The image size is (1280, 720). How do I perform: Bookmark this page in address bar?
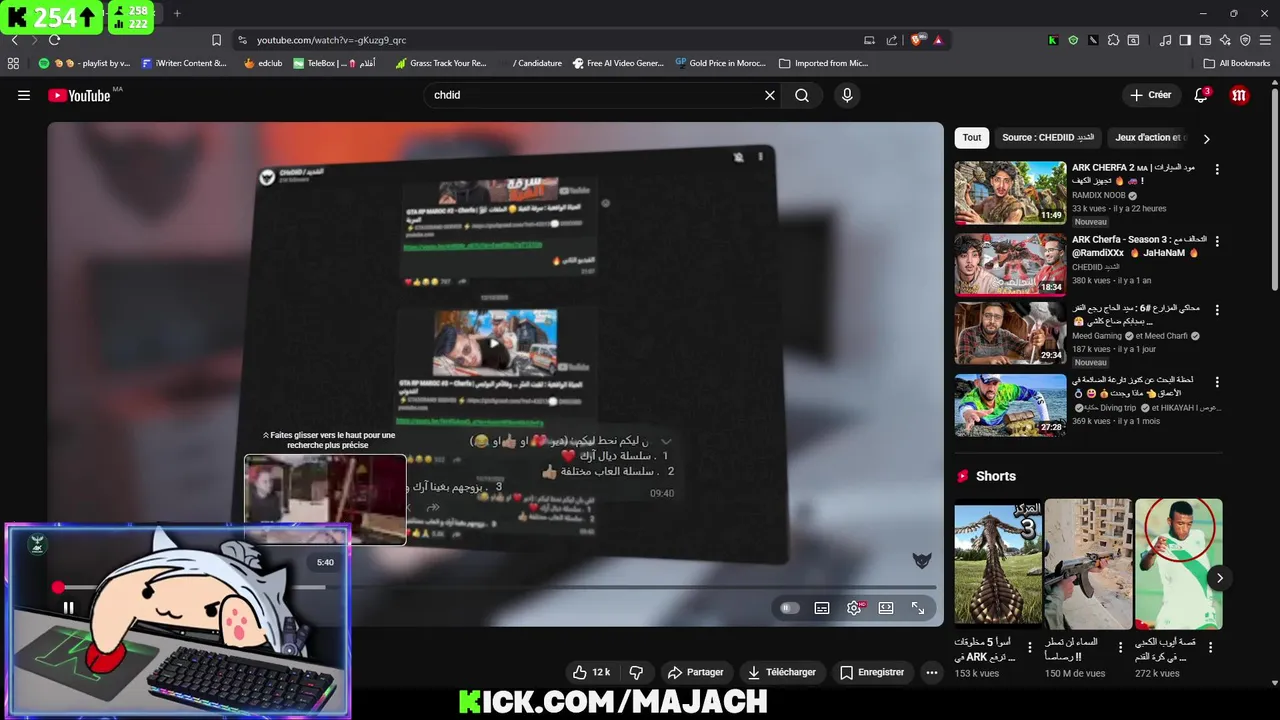point(216,40)
